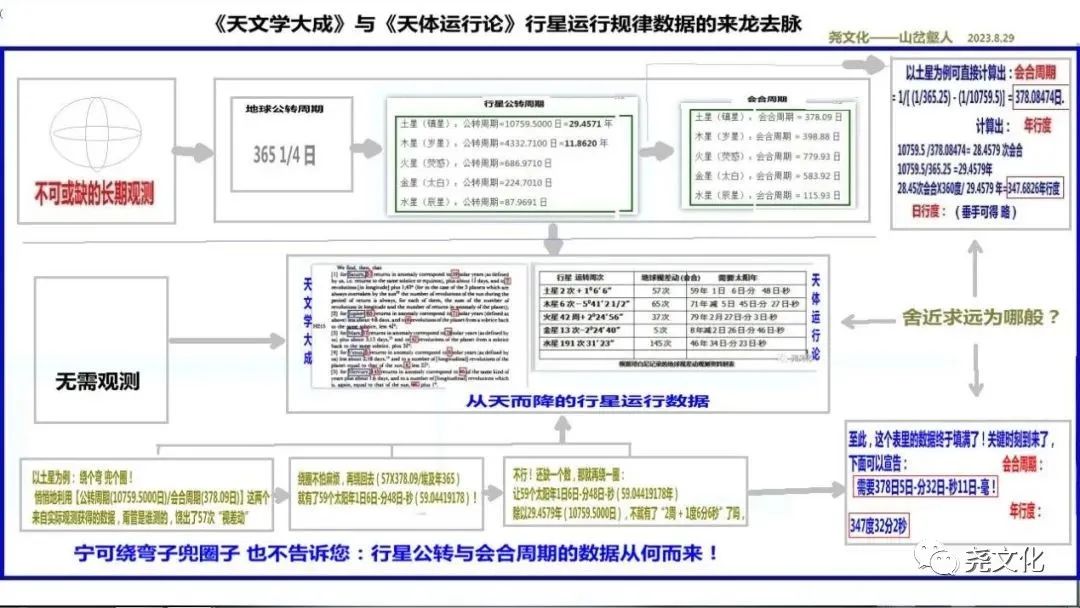The image size is (1080, 608).
Task: Click the 日行度:(垂手可得 略) line
Action: (x=964, y=212)
